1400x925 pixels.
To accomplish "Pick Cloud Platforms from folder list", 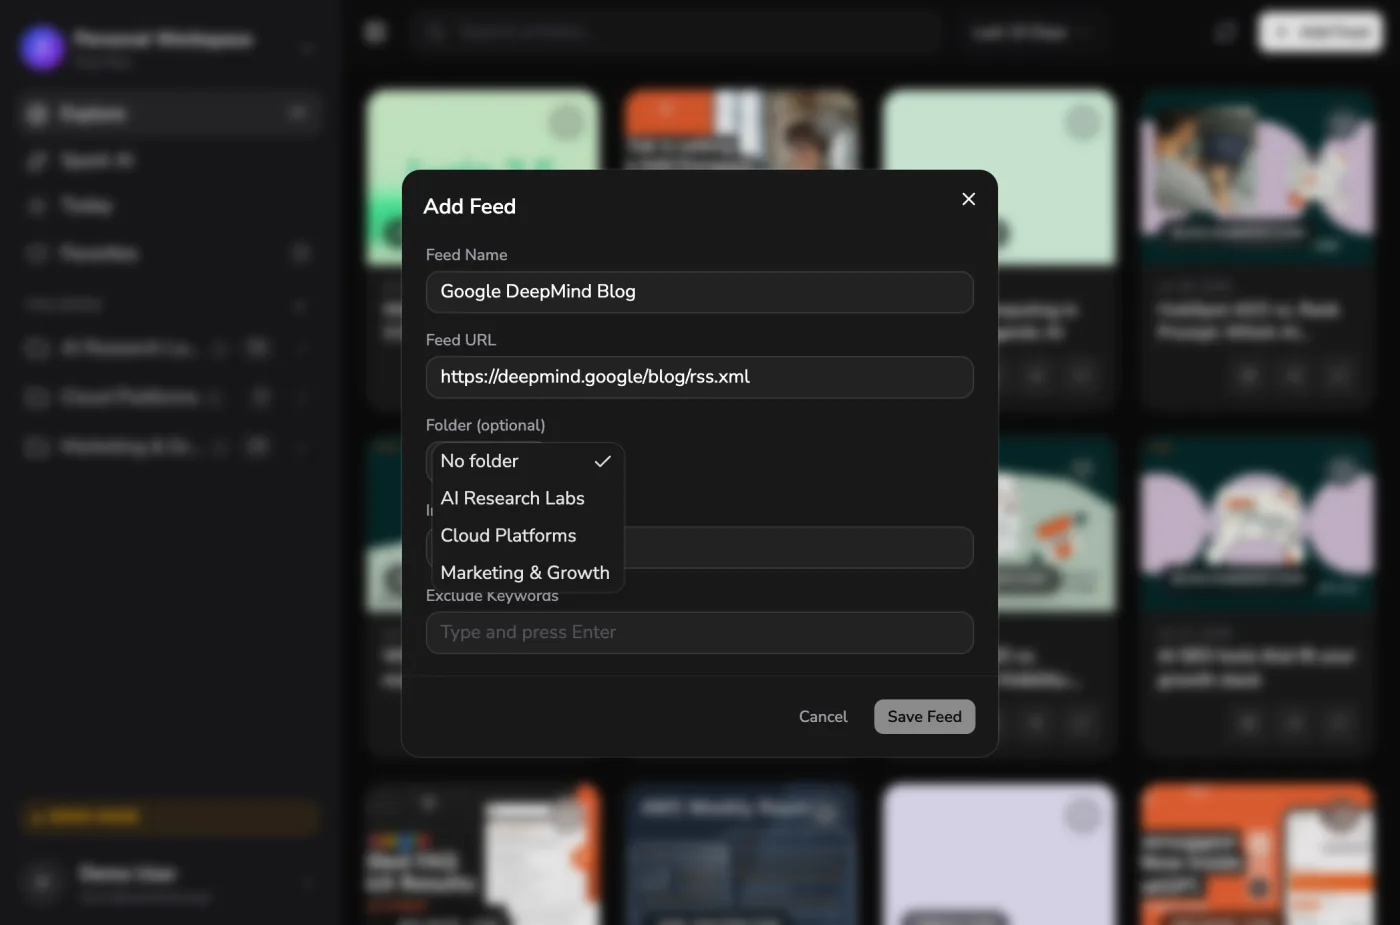I will 528,535.
